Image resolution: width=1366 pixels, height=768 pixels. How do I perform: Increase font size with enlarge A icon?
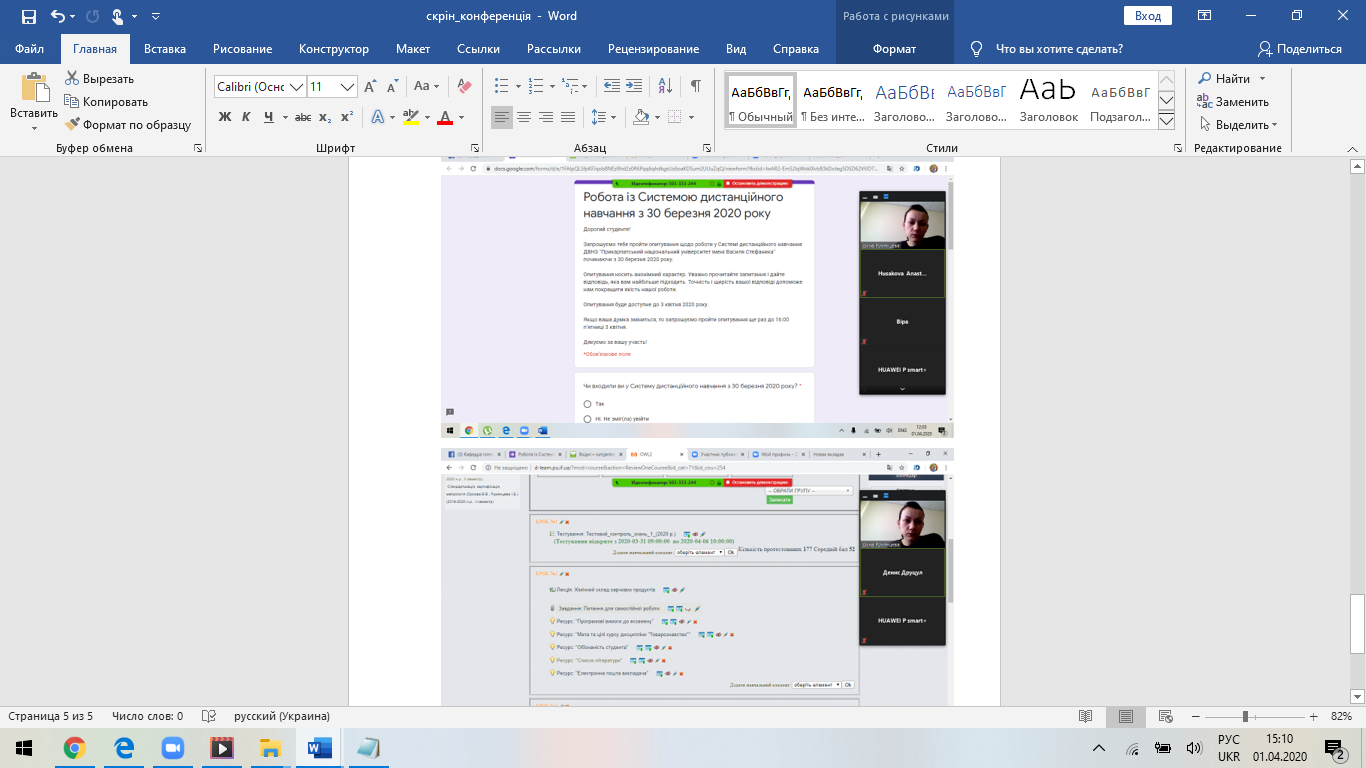(370, 86)
